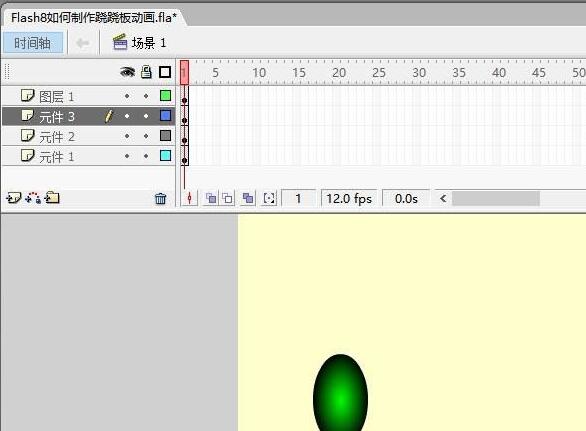Image resolution: width=586 pixels, height=431 pixels.
Task: Click the 场景 1 scene label
Action: click(x=148, y=43)
